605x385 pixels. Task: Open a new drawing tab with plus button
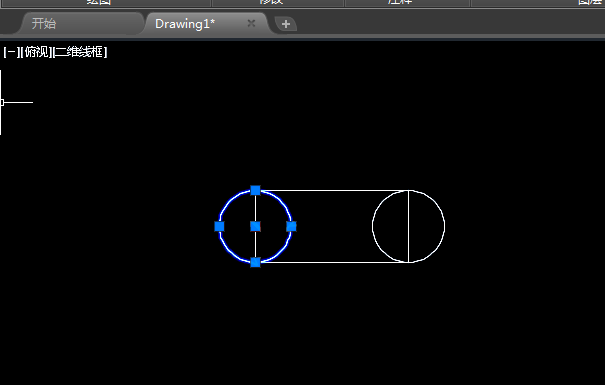pyautogui.click(x=286, y=24)
